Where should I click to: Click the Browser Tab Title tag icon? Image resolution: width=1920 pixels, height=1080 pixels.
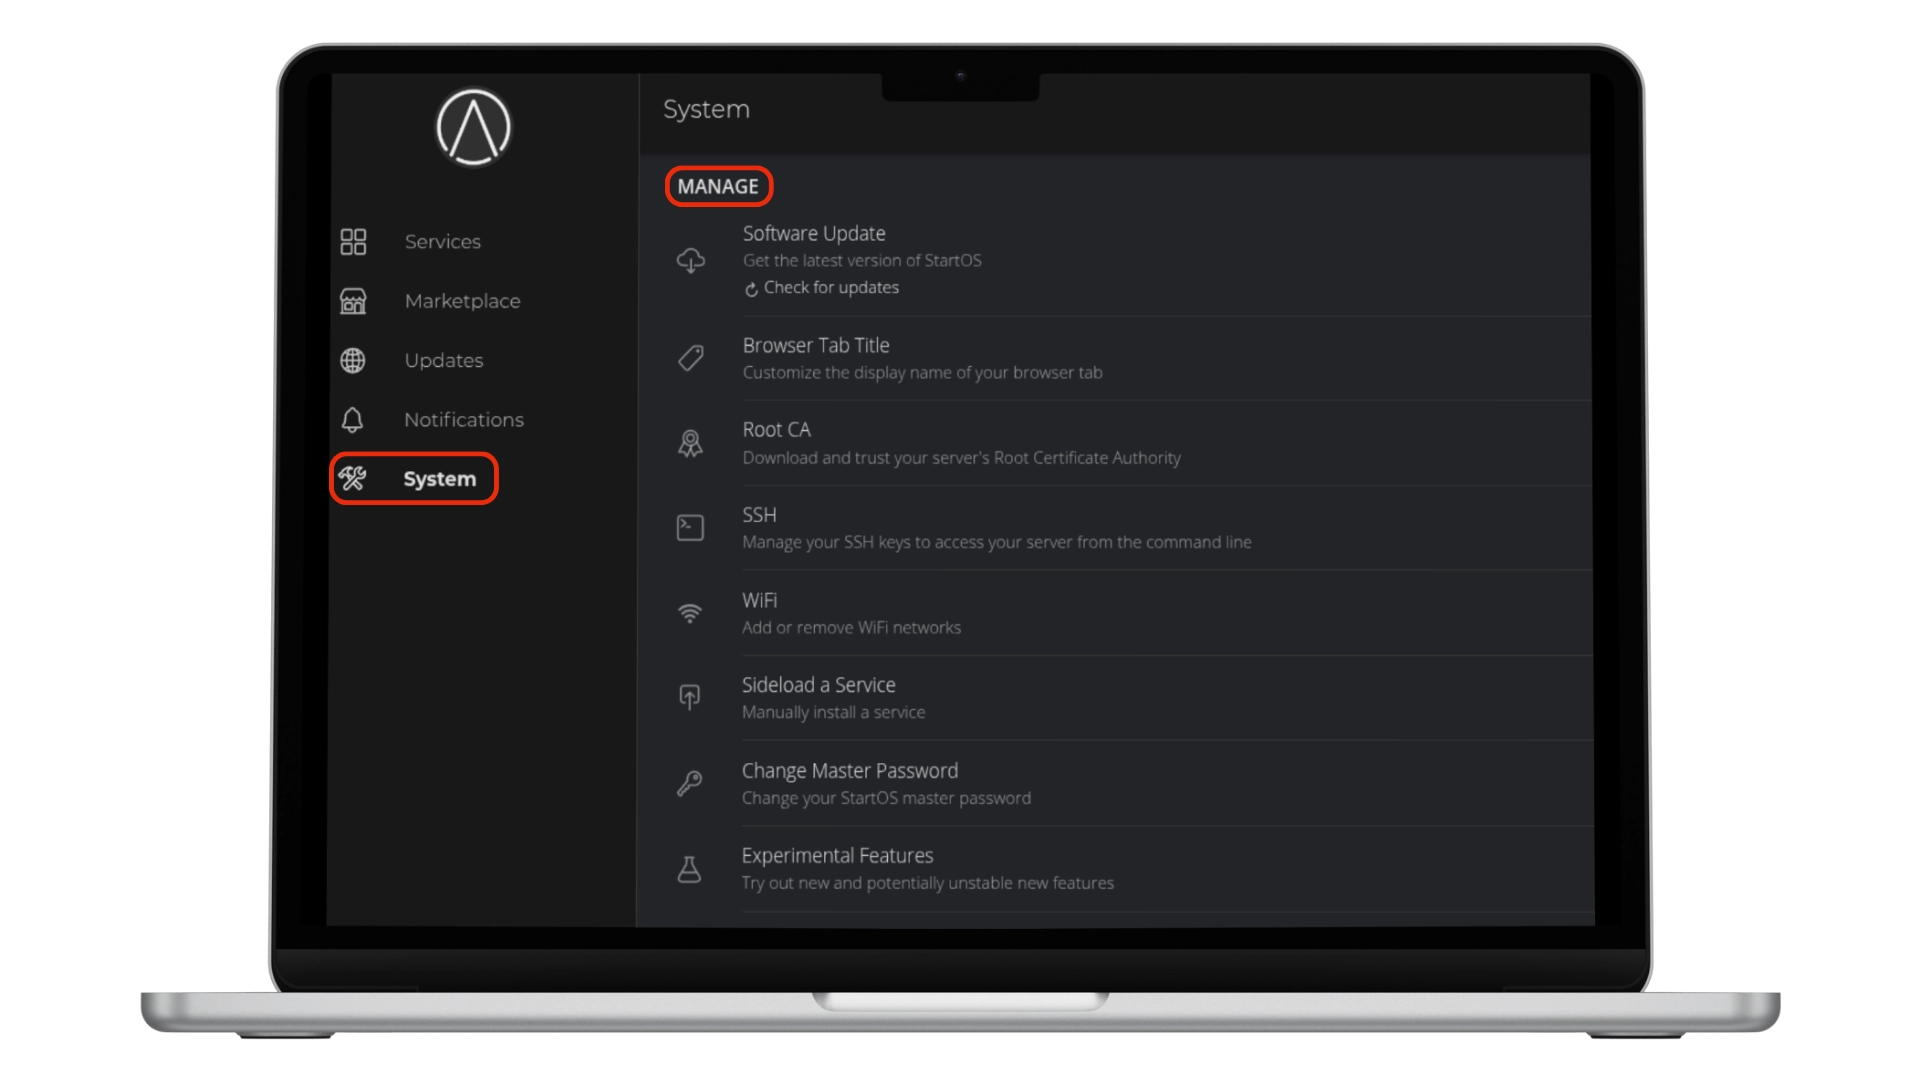[x=690, y=358]
